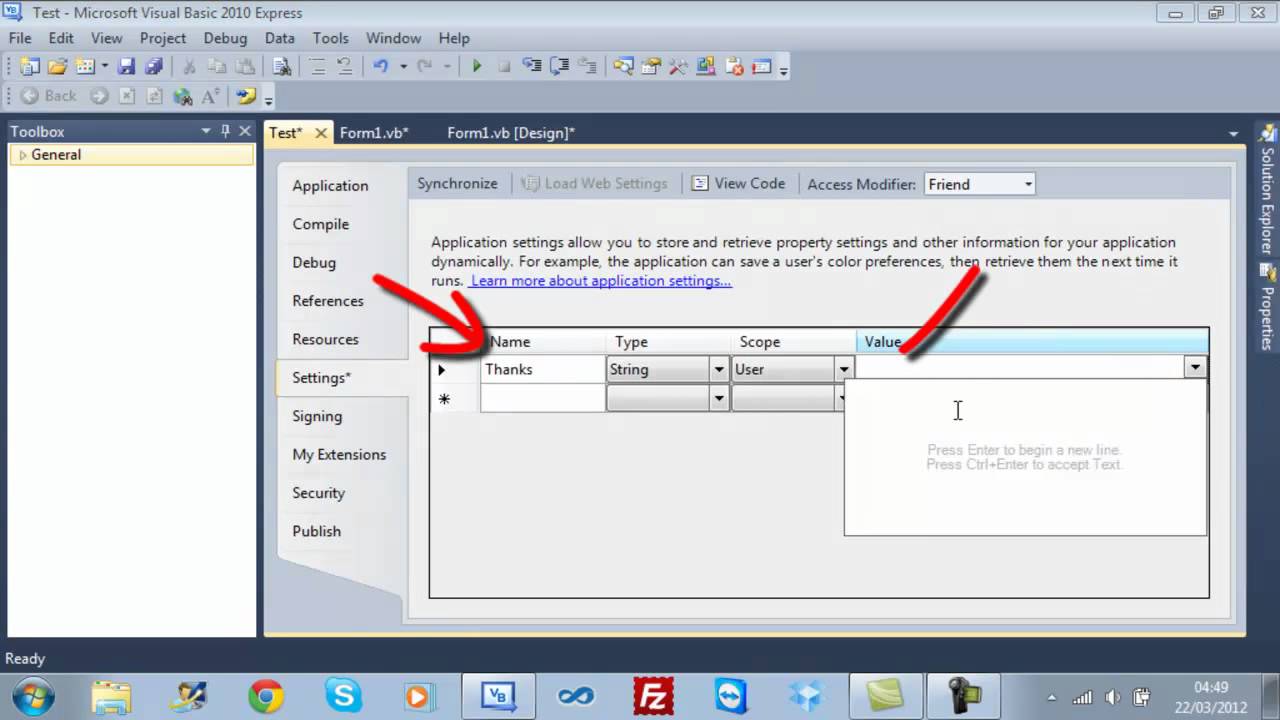Select the Resources page tab
Image resolution: width=1280 pixels, height=720 pixels.
[325, 339]
